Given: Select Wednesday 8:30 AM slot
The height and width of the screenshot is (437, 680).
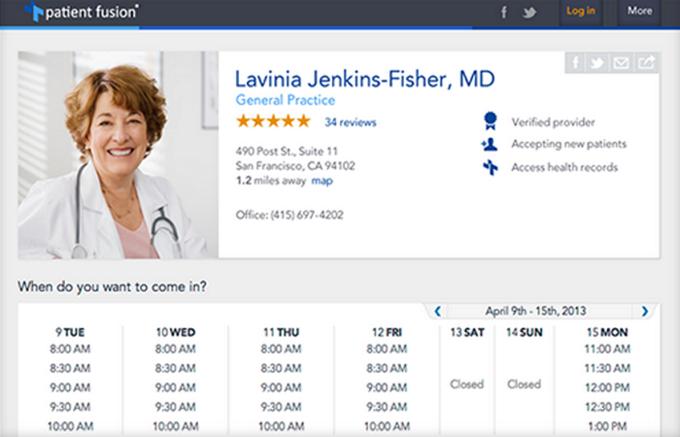Looking at the screenshot, I should pyautogui.click(x=175, y=368).
